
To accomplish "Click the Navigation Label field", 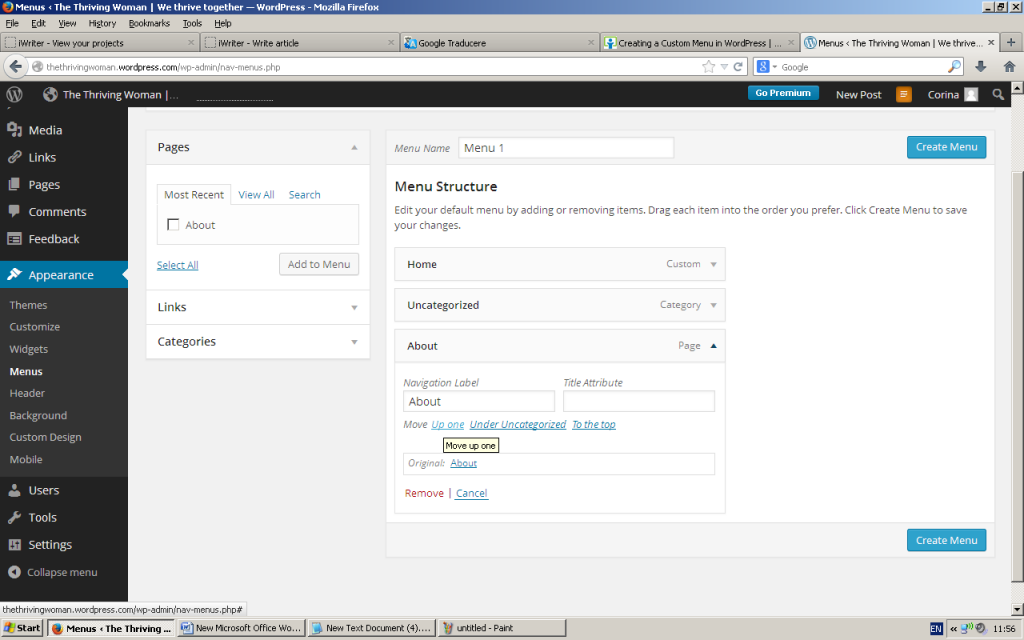I will pyautogui.click(x=479, y=401).
